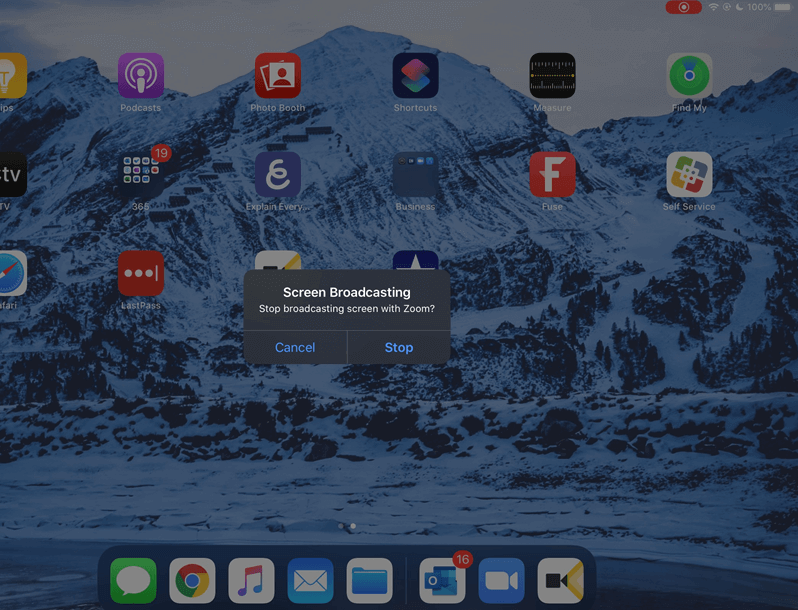Open Music app in the dock
Screen dimensions: 798x610
click(251, 580)
